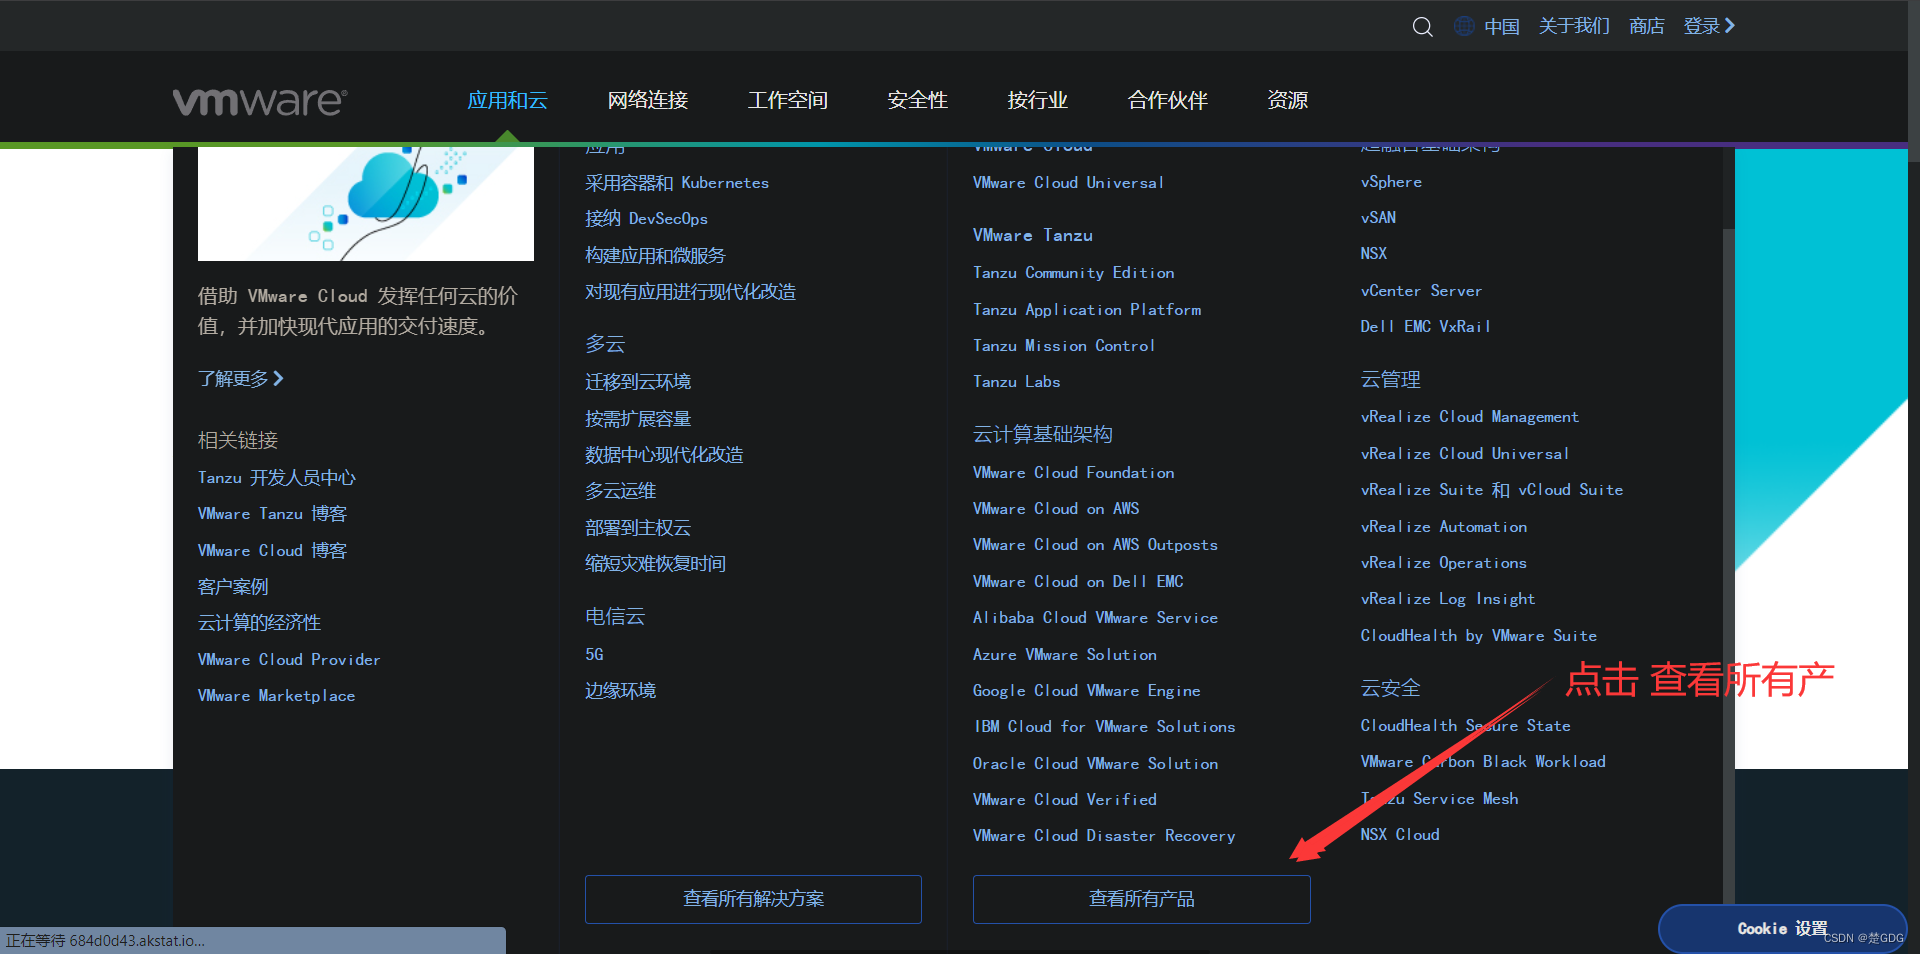Open VMware Cloud on Dell EMC link
Image resolution: width=1920 pixels, height=954 pixels.
(1078, 582)
